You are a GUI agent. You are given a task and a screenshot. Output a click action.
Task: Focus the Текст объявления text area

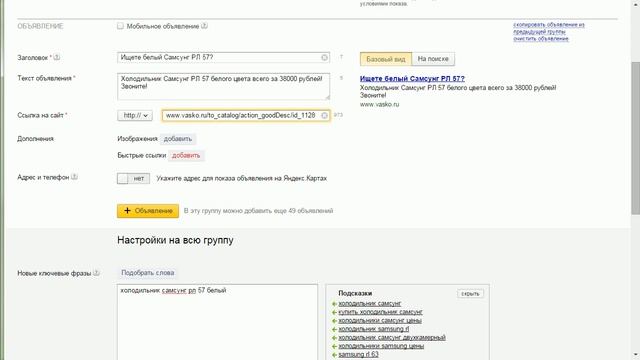coord(223,87)
